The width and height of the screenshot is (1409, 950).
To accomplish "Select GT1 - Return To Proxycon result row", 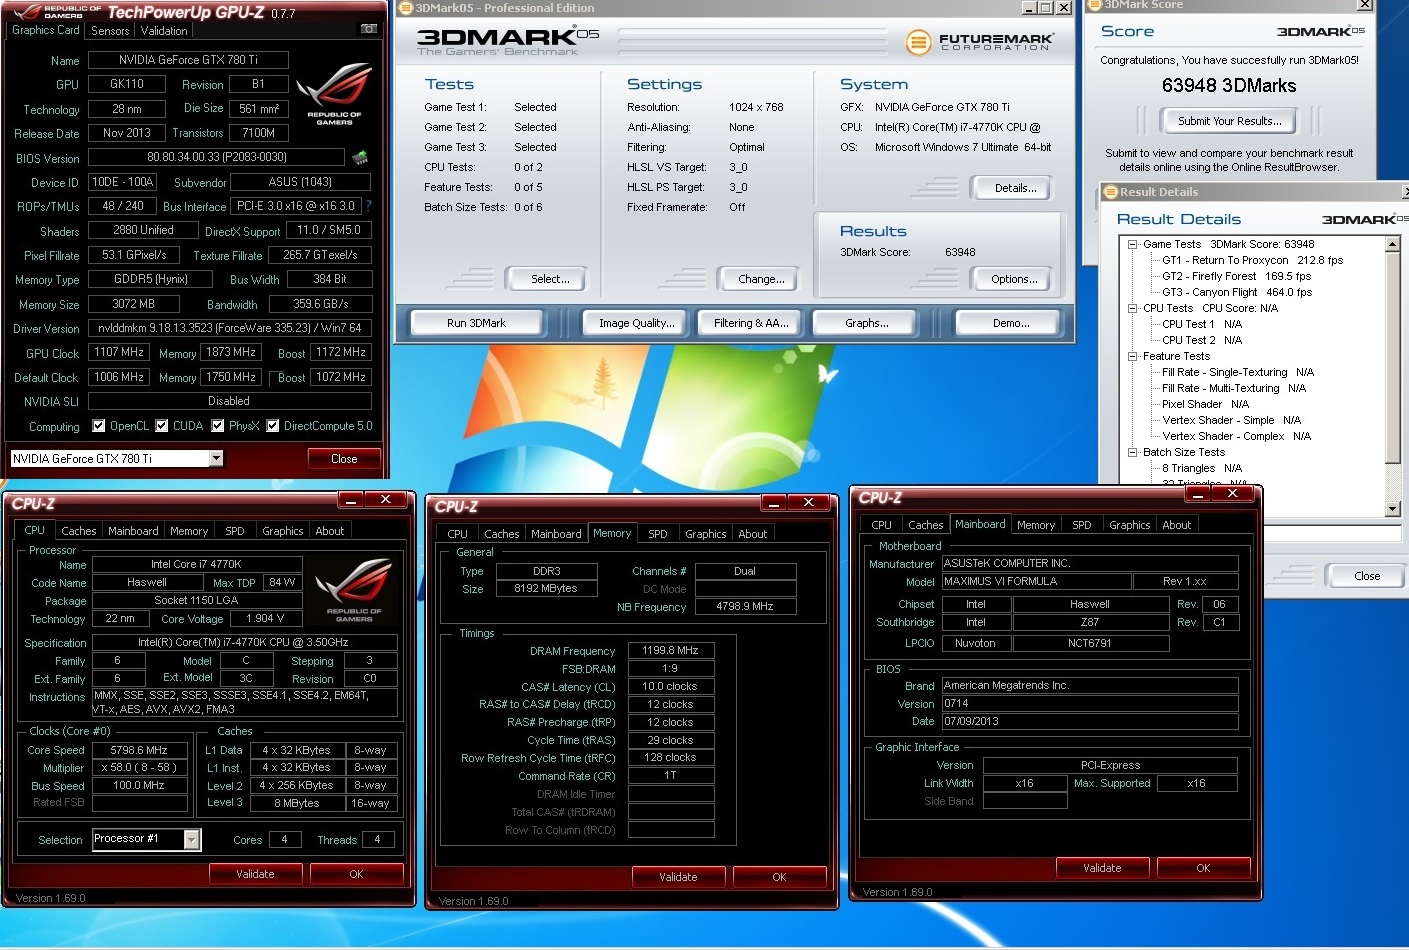I will (x=1252, y=260).
